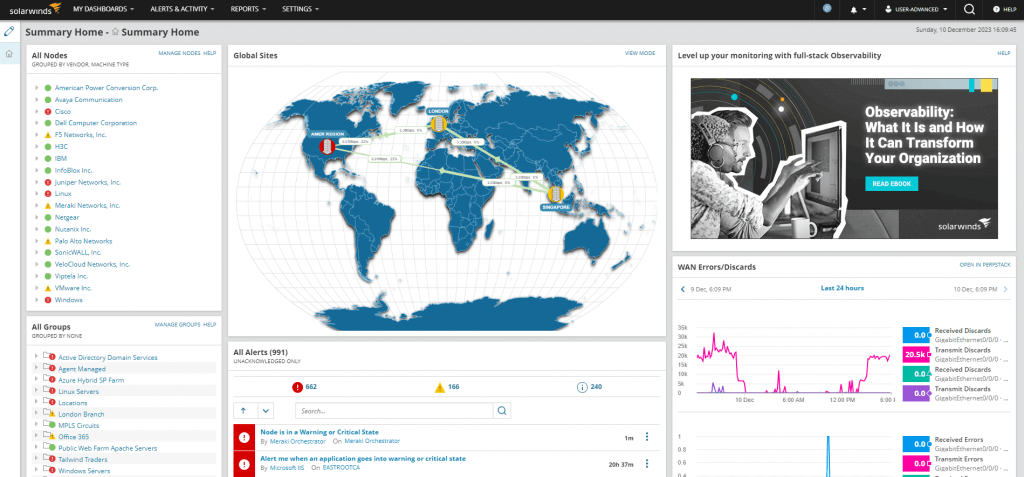Expand the Cisco node group
The height and width of the screenshot is (477, 1024).
(x=37, y=112)
